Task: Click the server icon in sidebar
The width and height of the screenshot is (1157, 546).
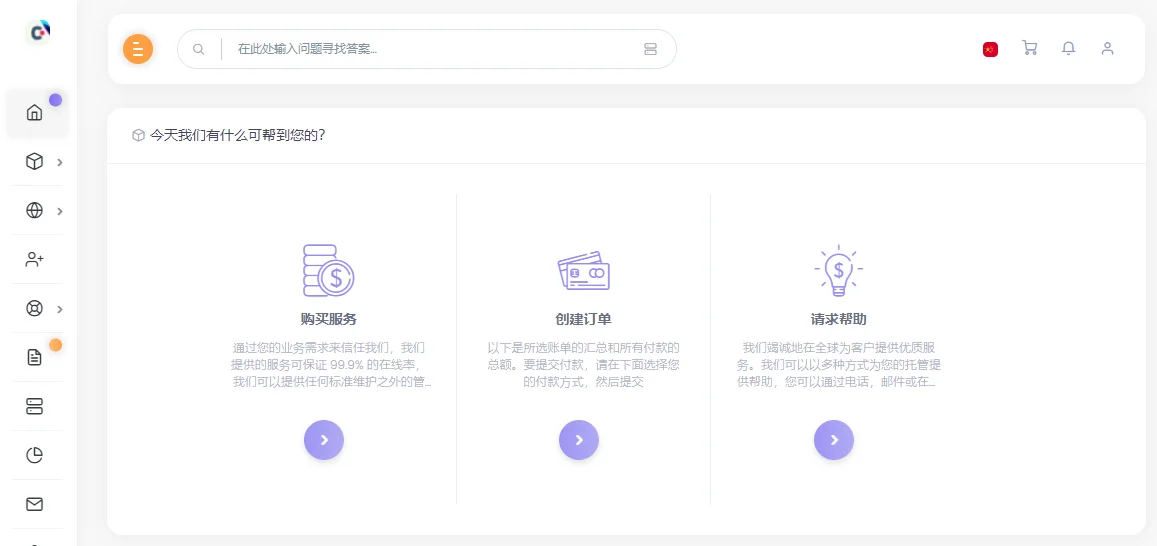Action: [x=35, y=406]
